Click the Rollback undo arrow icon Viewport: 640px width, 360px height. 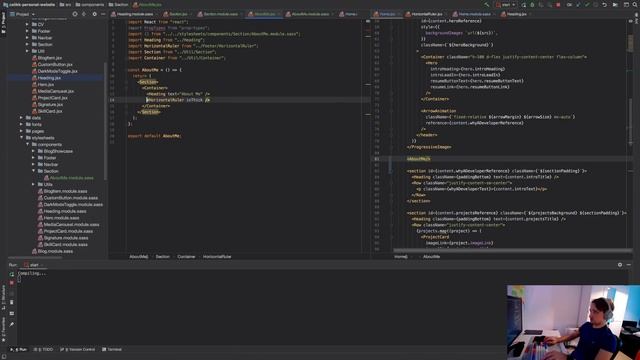[604, 4]
